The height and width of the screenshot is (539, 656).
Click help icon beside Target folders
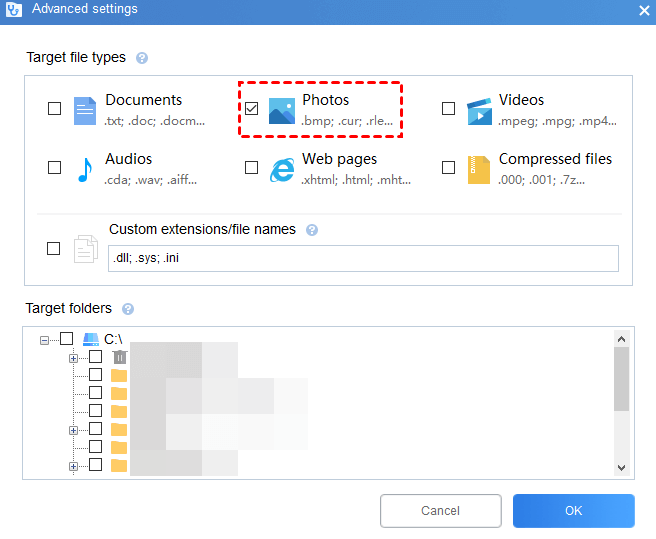[x=127, y=309]
